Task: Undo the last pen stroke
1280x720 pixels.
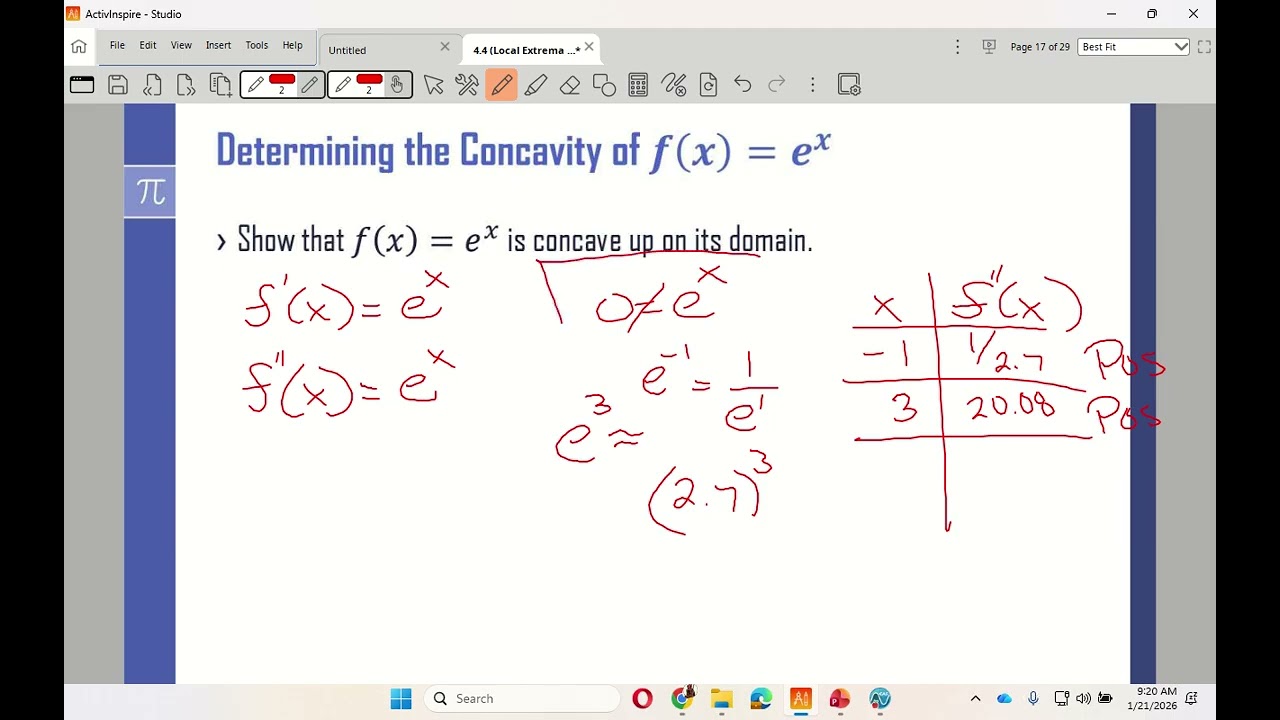Action: coord(742,85)
